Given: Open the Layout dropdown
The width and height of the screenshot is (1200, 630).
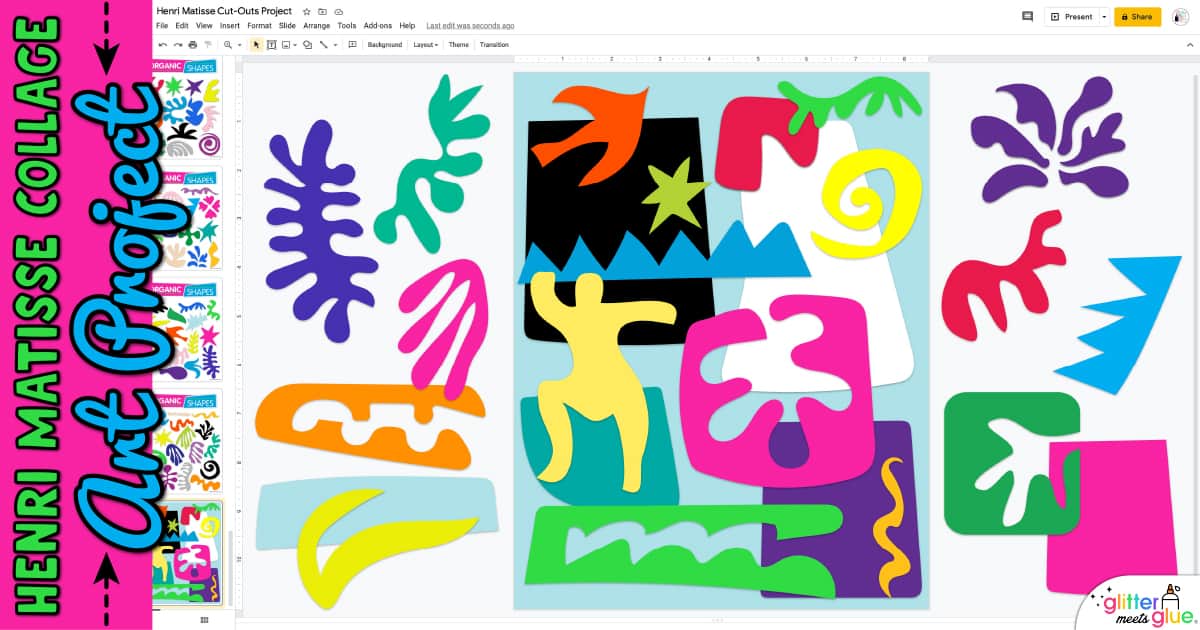Looking at the screenshot, I should tap(424, 44).
